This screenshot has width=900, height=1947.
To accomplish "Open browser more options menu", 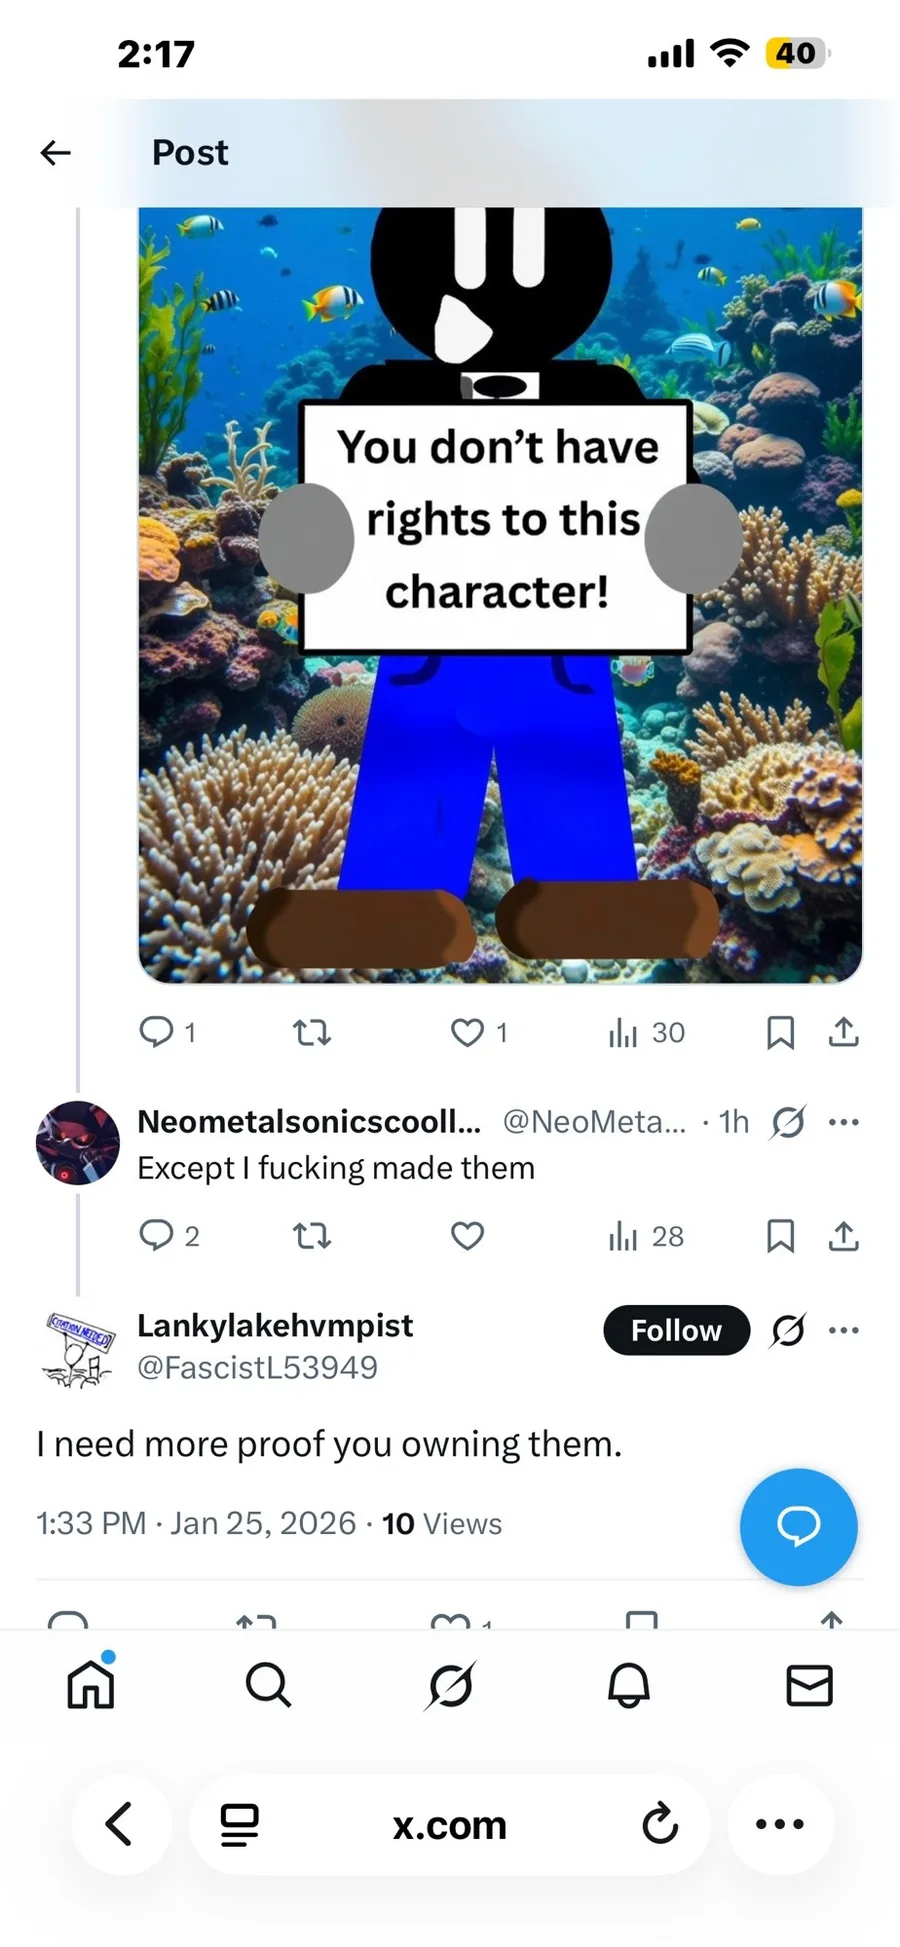I will (780, 1824).
